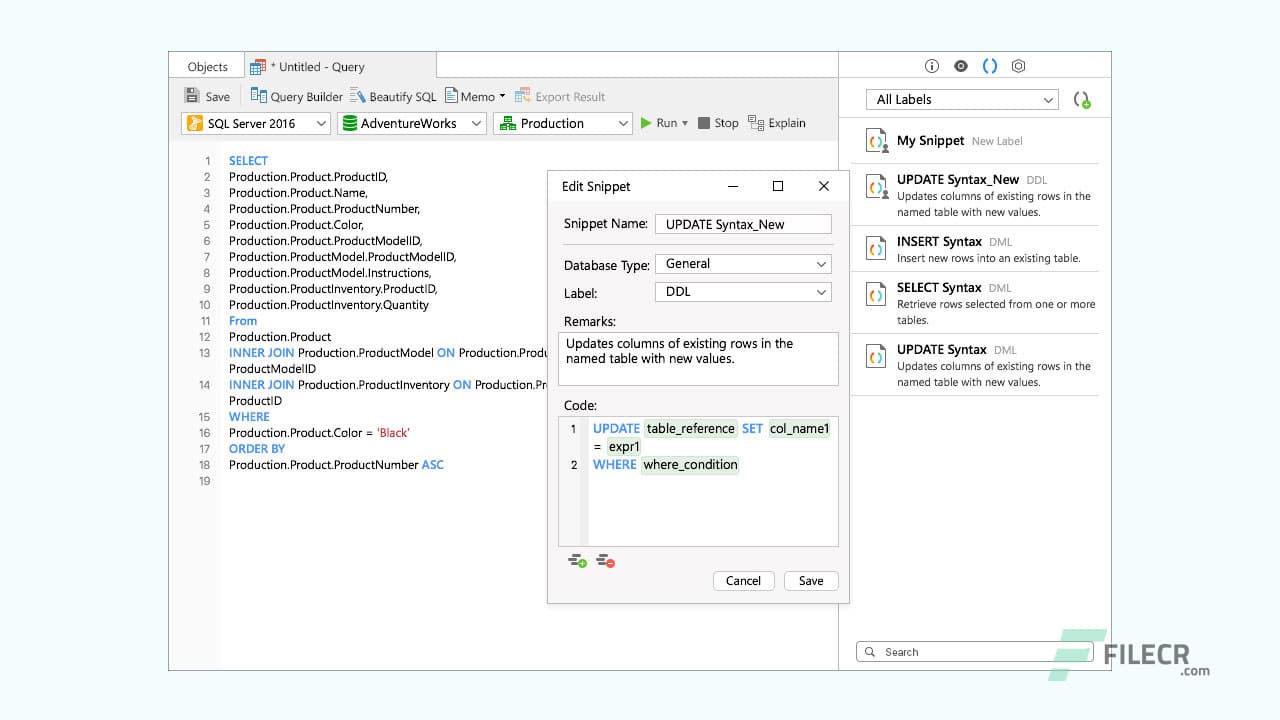The width and height of the screenshot is (1280, 720).
Task: Cancel the Edit Snippet dialog
Action: [743, 580]
